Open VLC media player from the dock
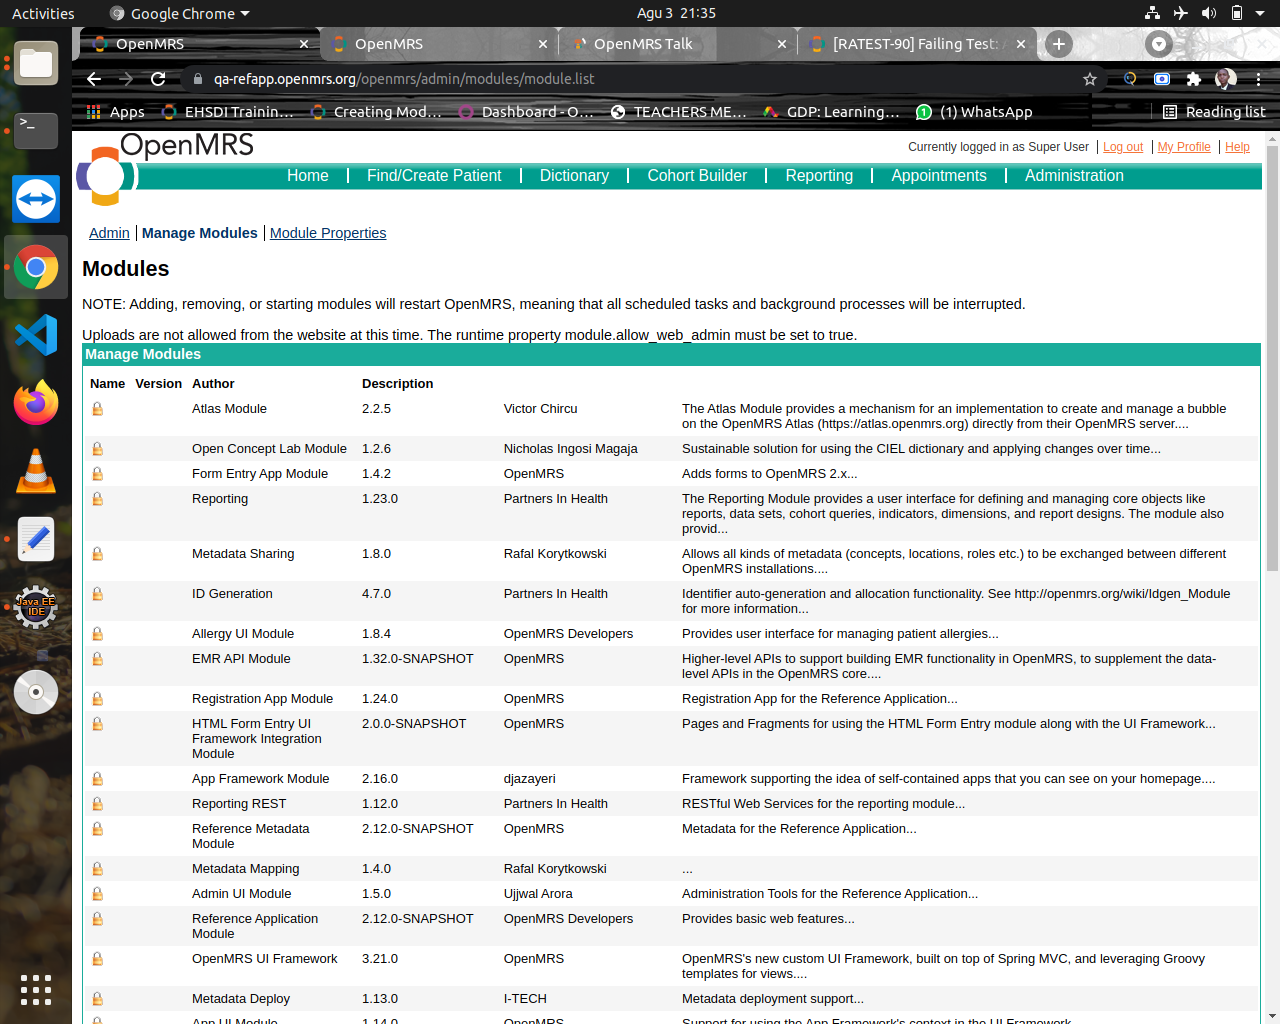 (36, 471)
